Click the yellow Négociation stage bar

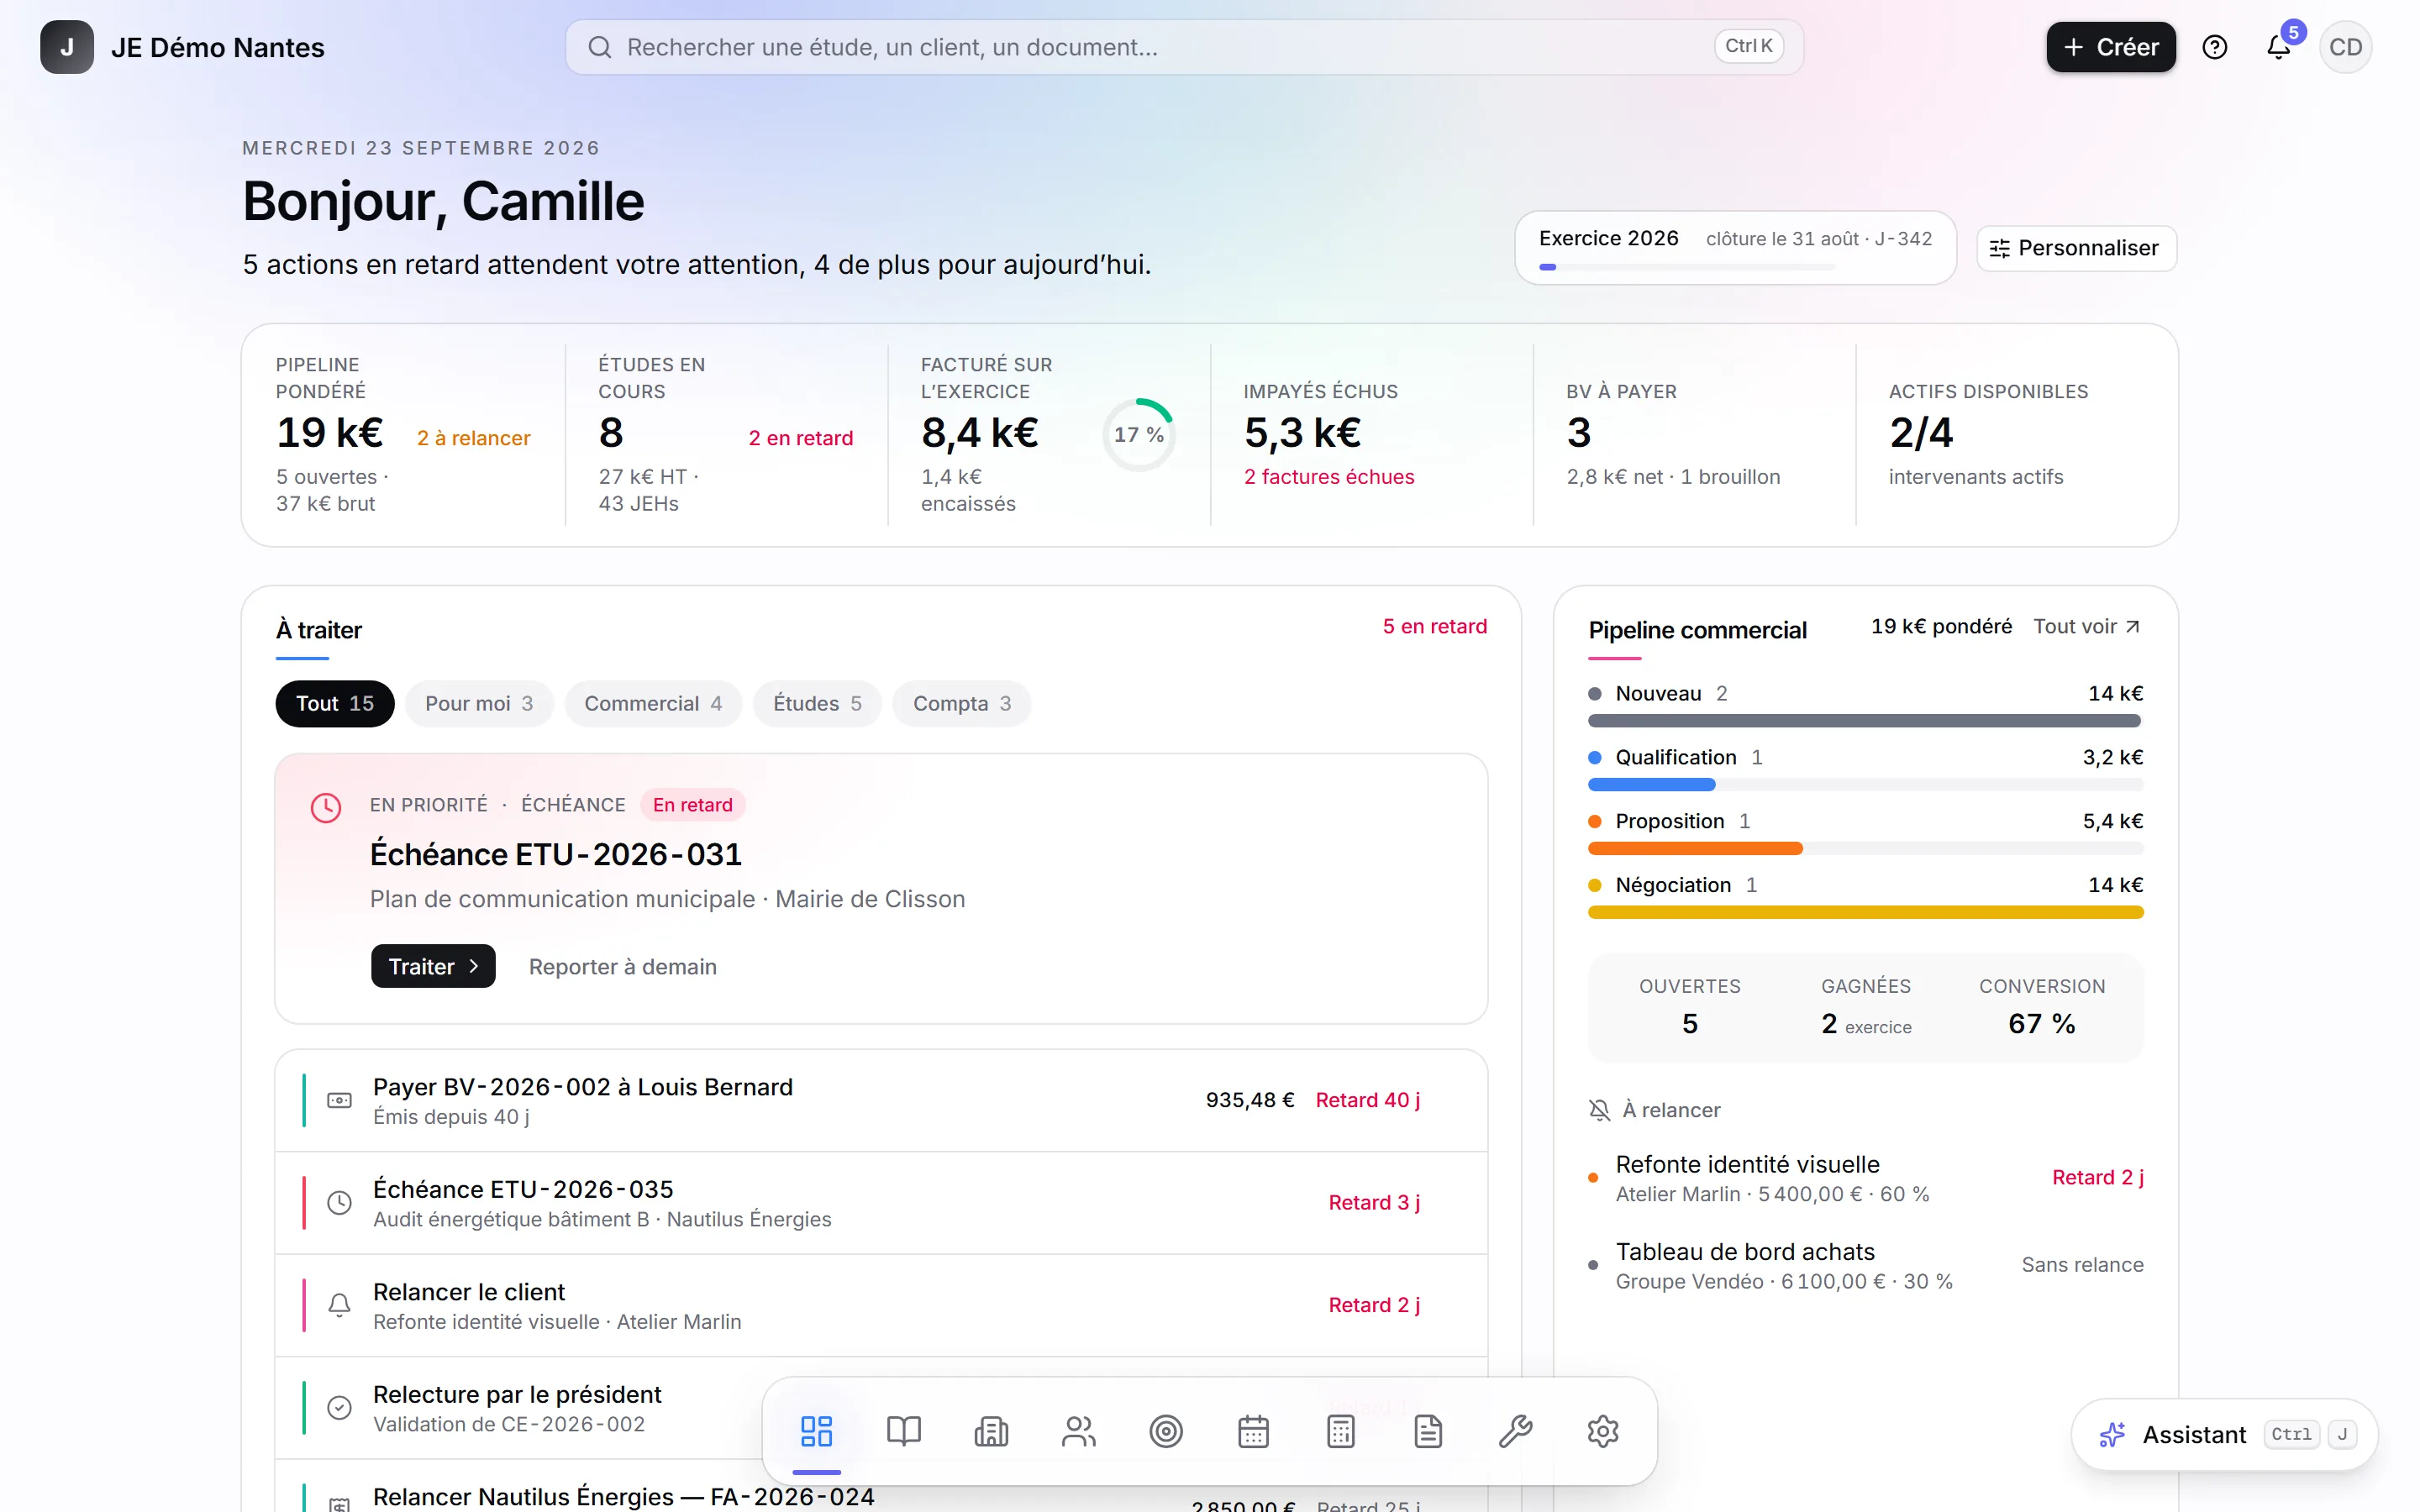tap(1865, 912)
